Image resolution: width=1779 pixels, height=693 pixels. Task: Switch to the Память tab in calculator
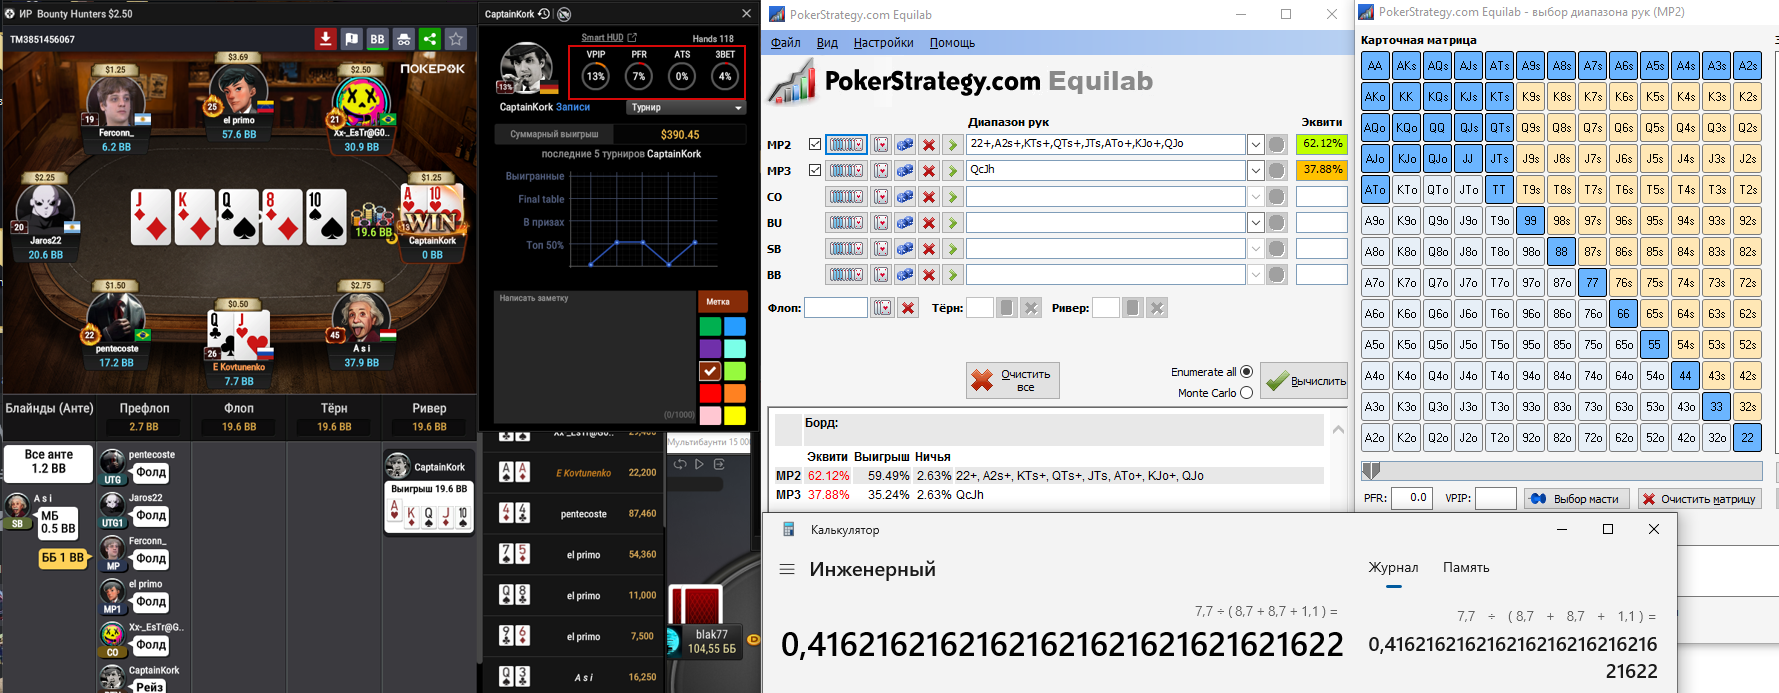coord(1466,568)
